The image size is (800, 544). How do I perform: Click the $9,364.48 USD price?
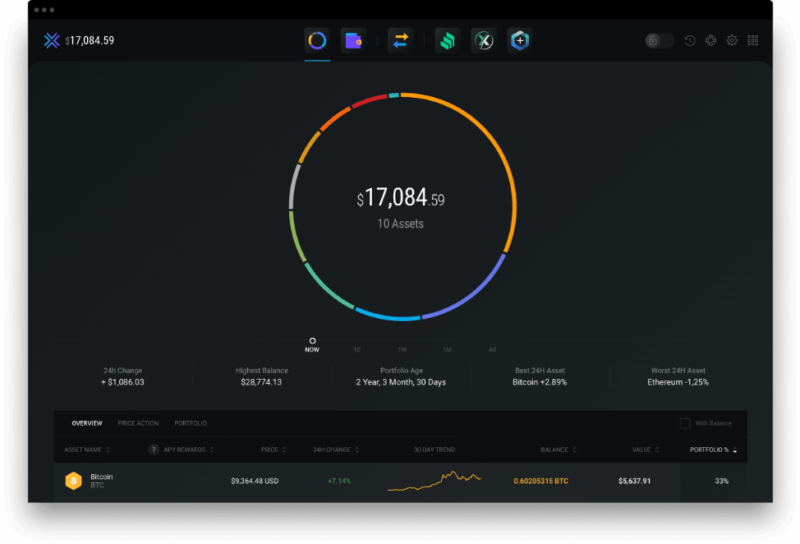tap(255, 481)
